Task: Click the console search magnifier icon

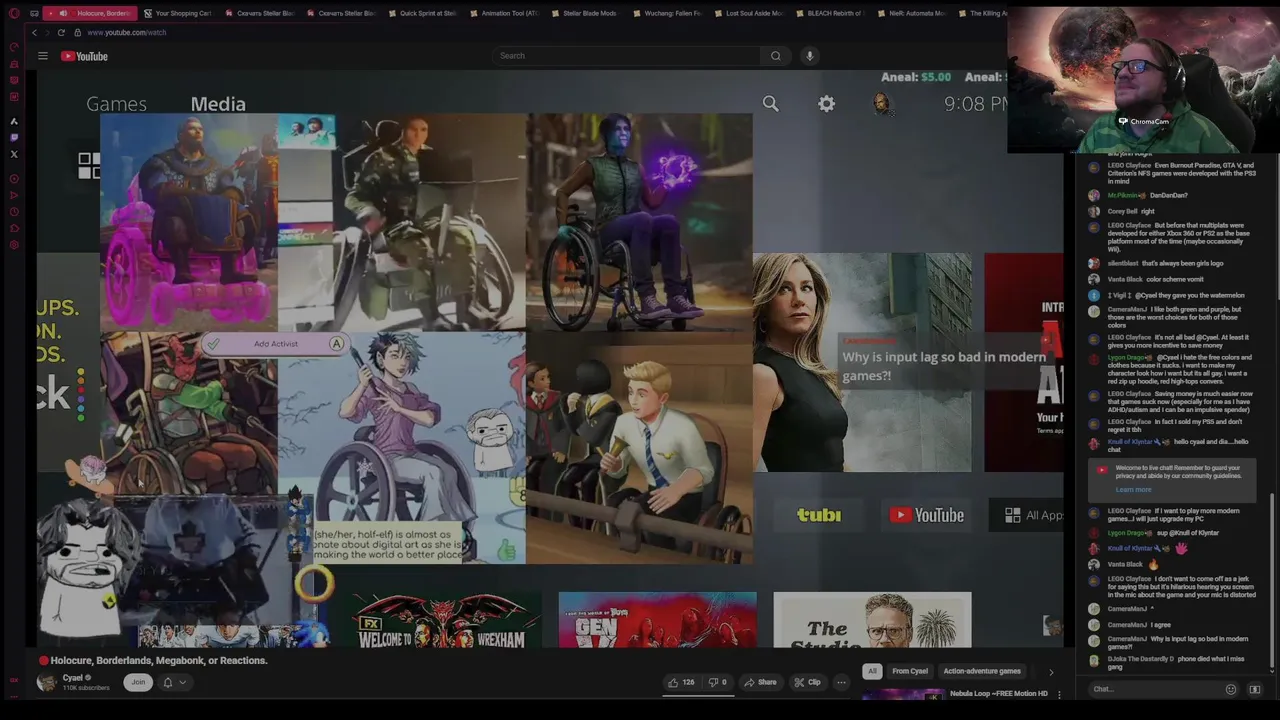Action: (770, 103)
